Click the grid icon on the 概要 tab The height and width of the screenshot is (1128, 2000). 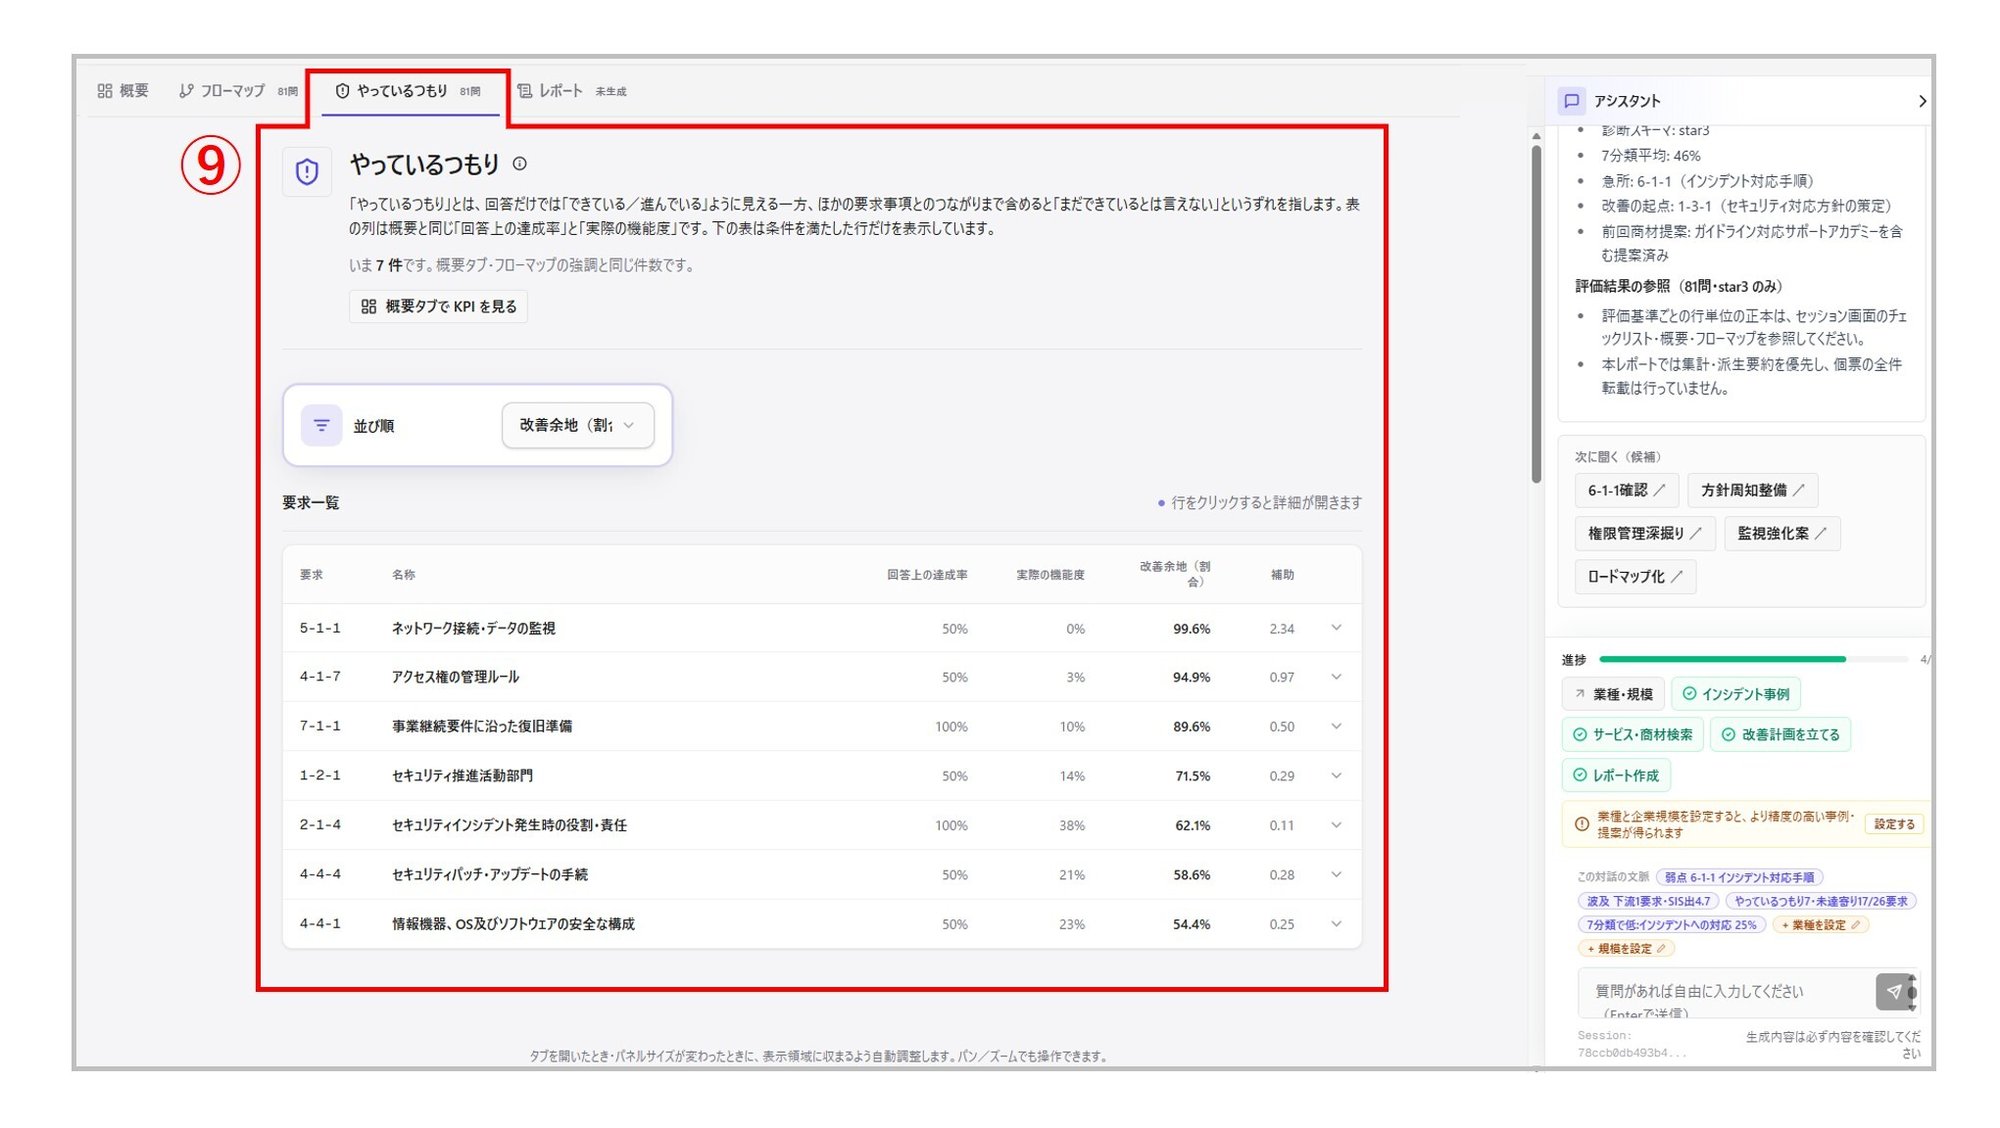click(105, 91)
